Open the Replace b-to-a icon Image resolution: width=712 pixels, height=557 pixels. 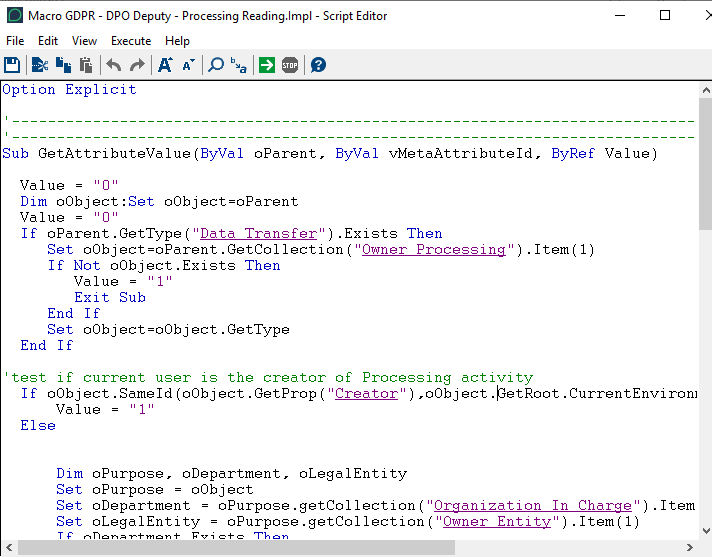(239, 65)
